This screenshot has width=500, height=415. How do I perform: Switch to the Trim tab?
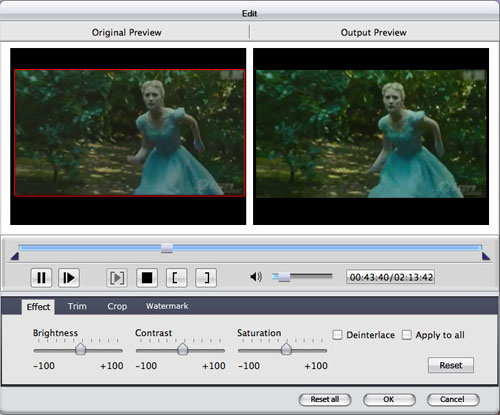(77, 306)
